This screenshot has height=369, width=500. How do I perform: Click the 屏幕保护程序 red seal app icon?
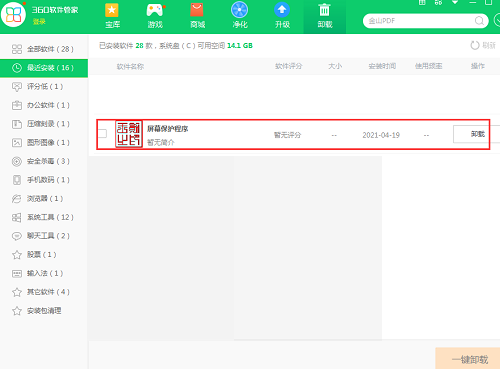point(129,134)
